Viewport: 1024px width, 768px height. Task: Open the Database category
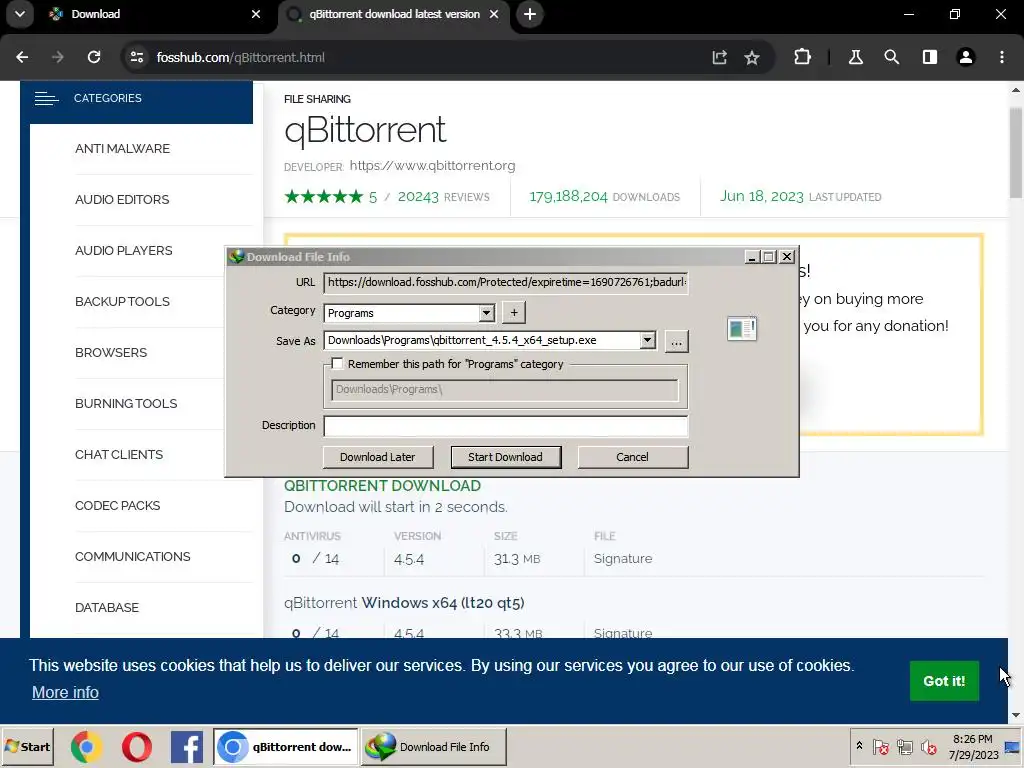107,607
